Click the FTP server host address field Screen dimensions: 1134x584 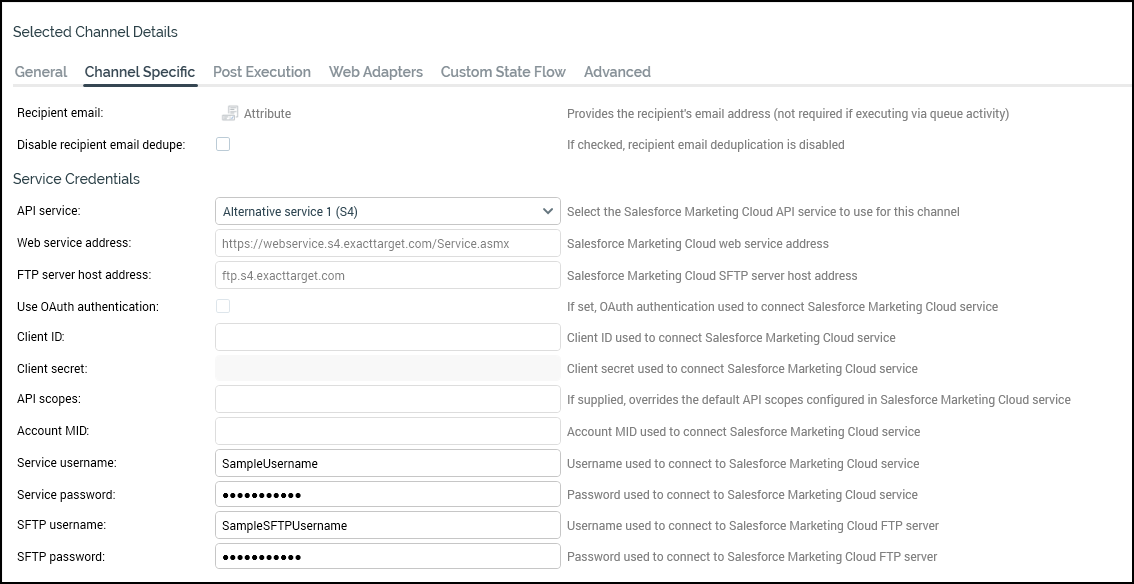(x=387, y=275)
